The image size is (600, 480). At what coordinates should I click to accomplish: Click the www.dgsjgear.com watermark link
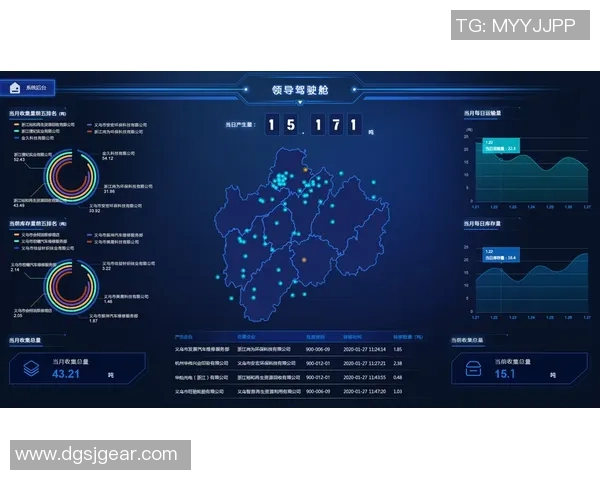(x=97, y=454)
